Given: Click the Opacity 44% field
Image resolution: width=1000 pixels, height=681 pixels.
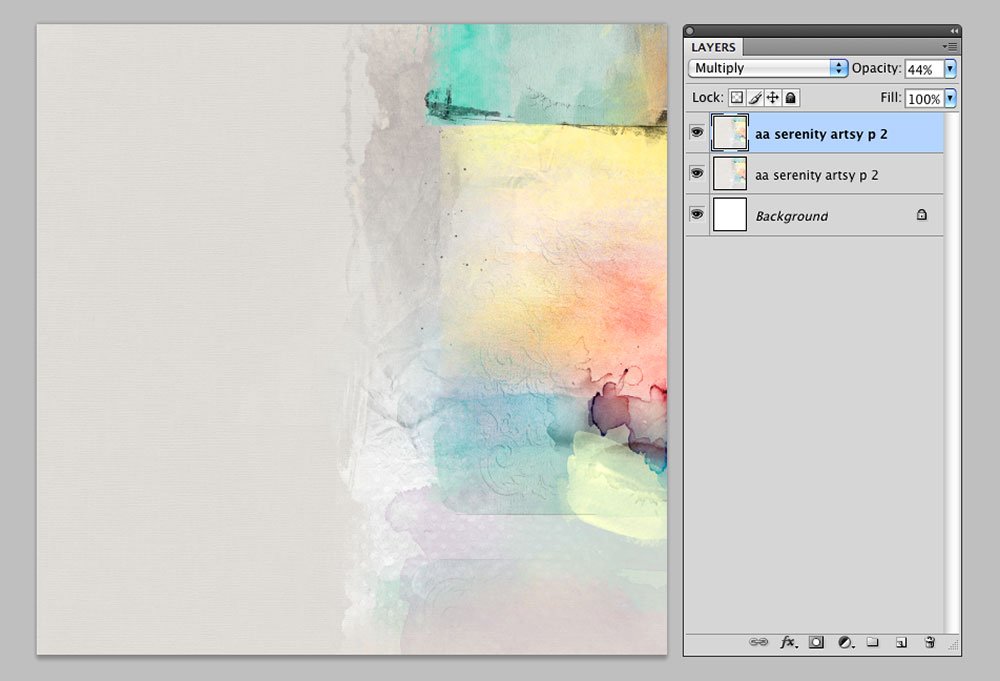Looking at the screenshot, I should point(924,69).
